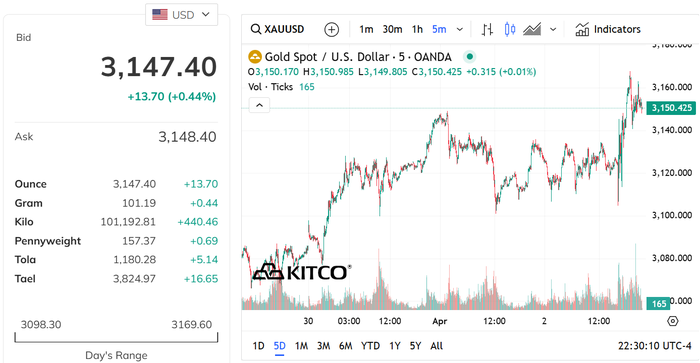This screenshot has width=700, height=363.
Task: Click the Kitco logo on the chart
Action: [x=302, y=272]
